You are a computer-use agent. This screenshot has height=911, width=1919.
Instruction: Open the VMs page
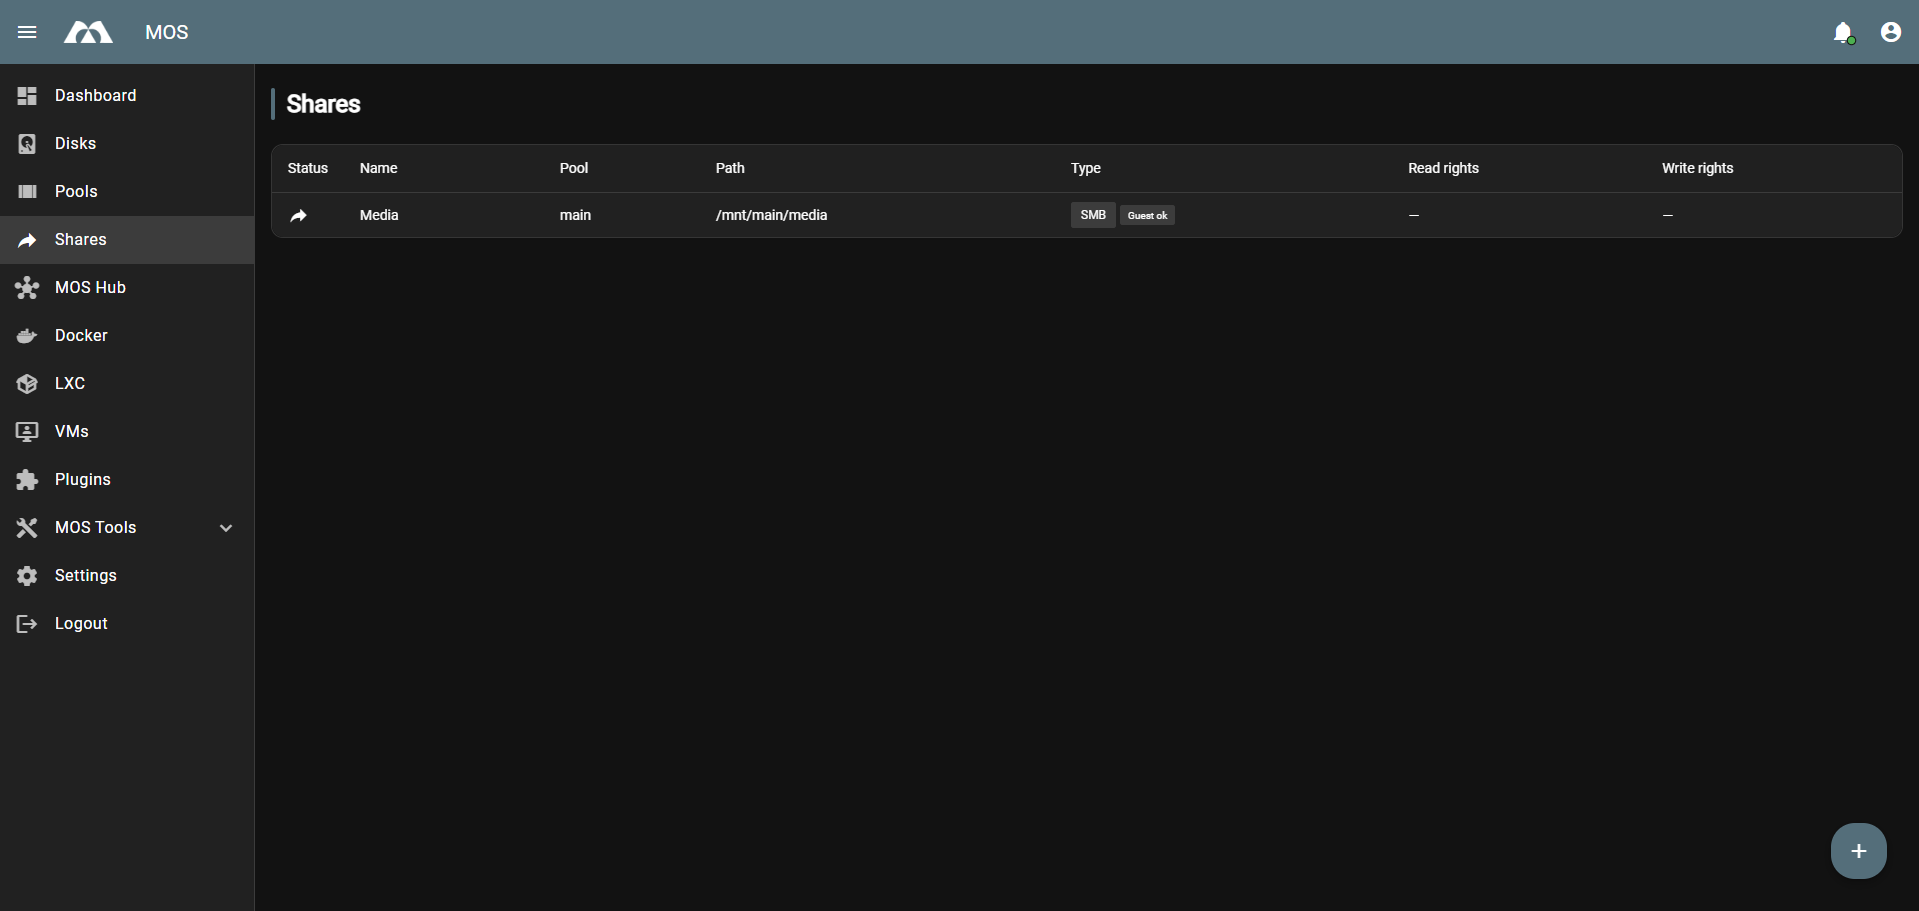pos(71,432)
